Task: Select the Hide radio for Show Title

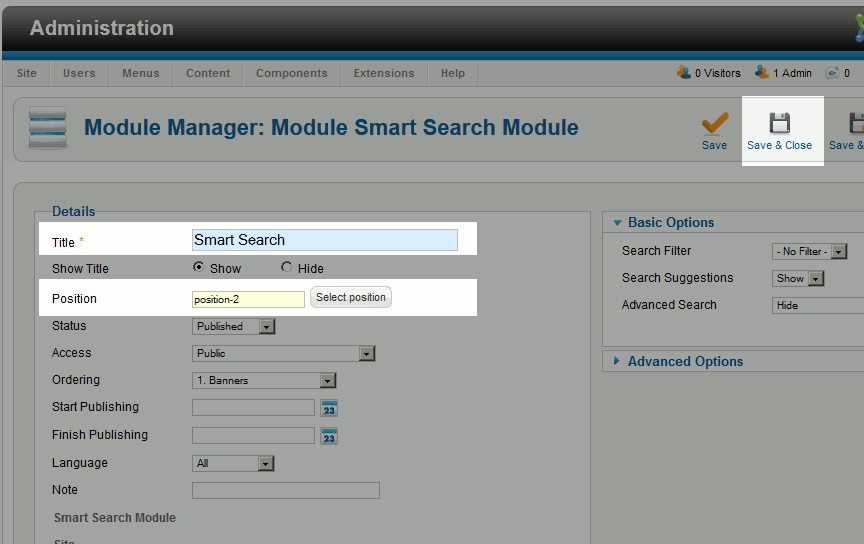Action: point(287,268)
